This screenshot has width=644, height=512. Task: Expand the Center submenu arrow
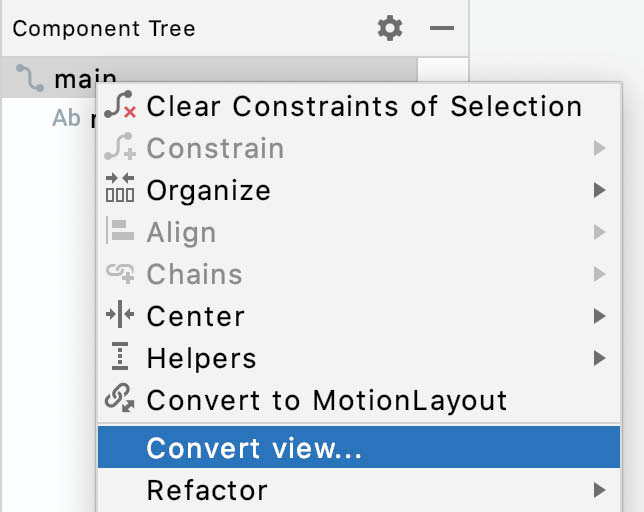[x=600, y=316]
